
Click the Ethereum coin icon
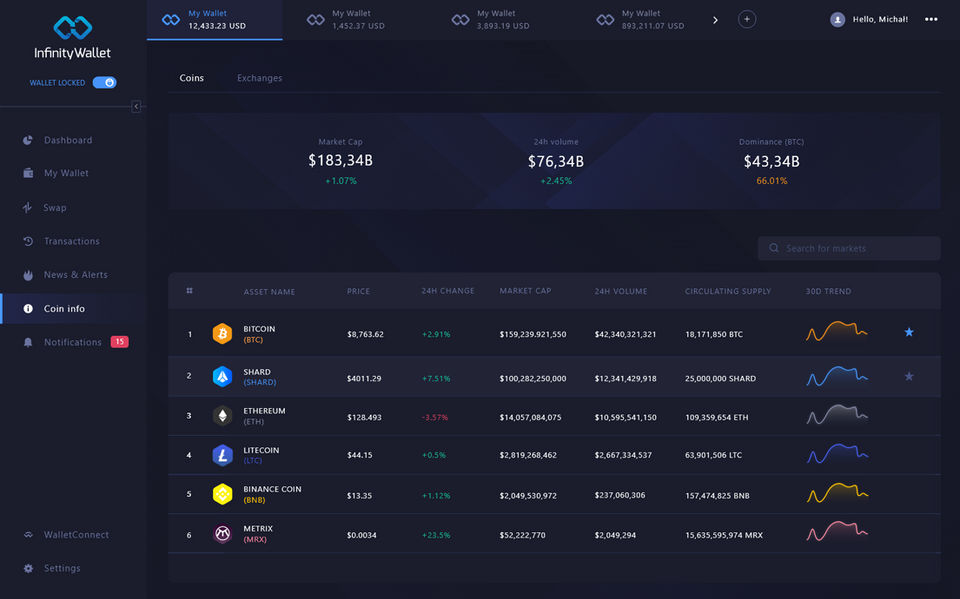tap(222, 416)
